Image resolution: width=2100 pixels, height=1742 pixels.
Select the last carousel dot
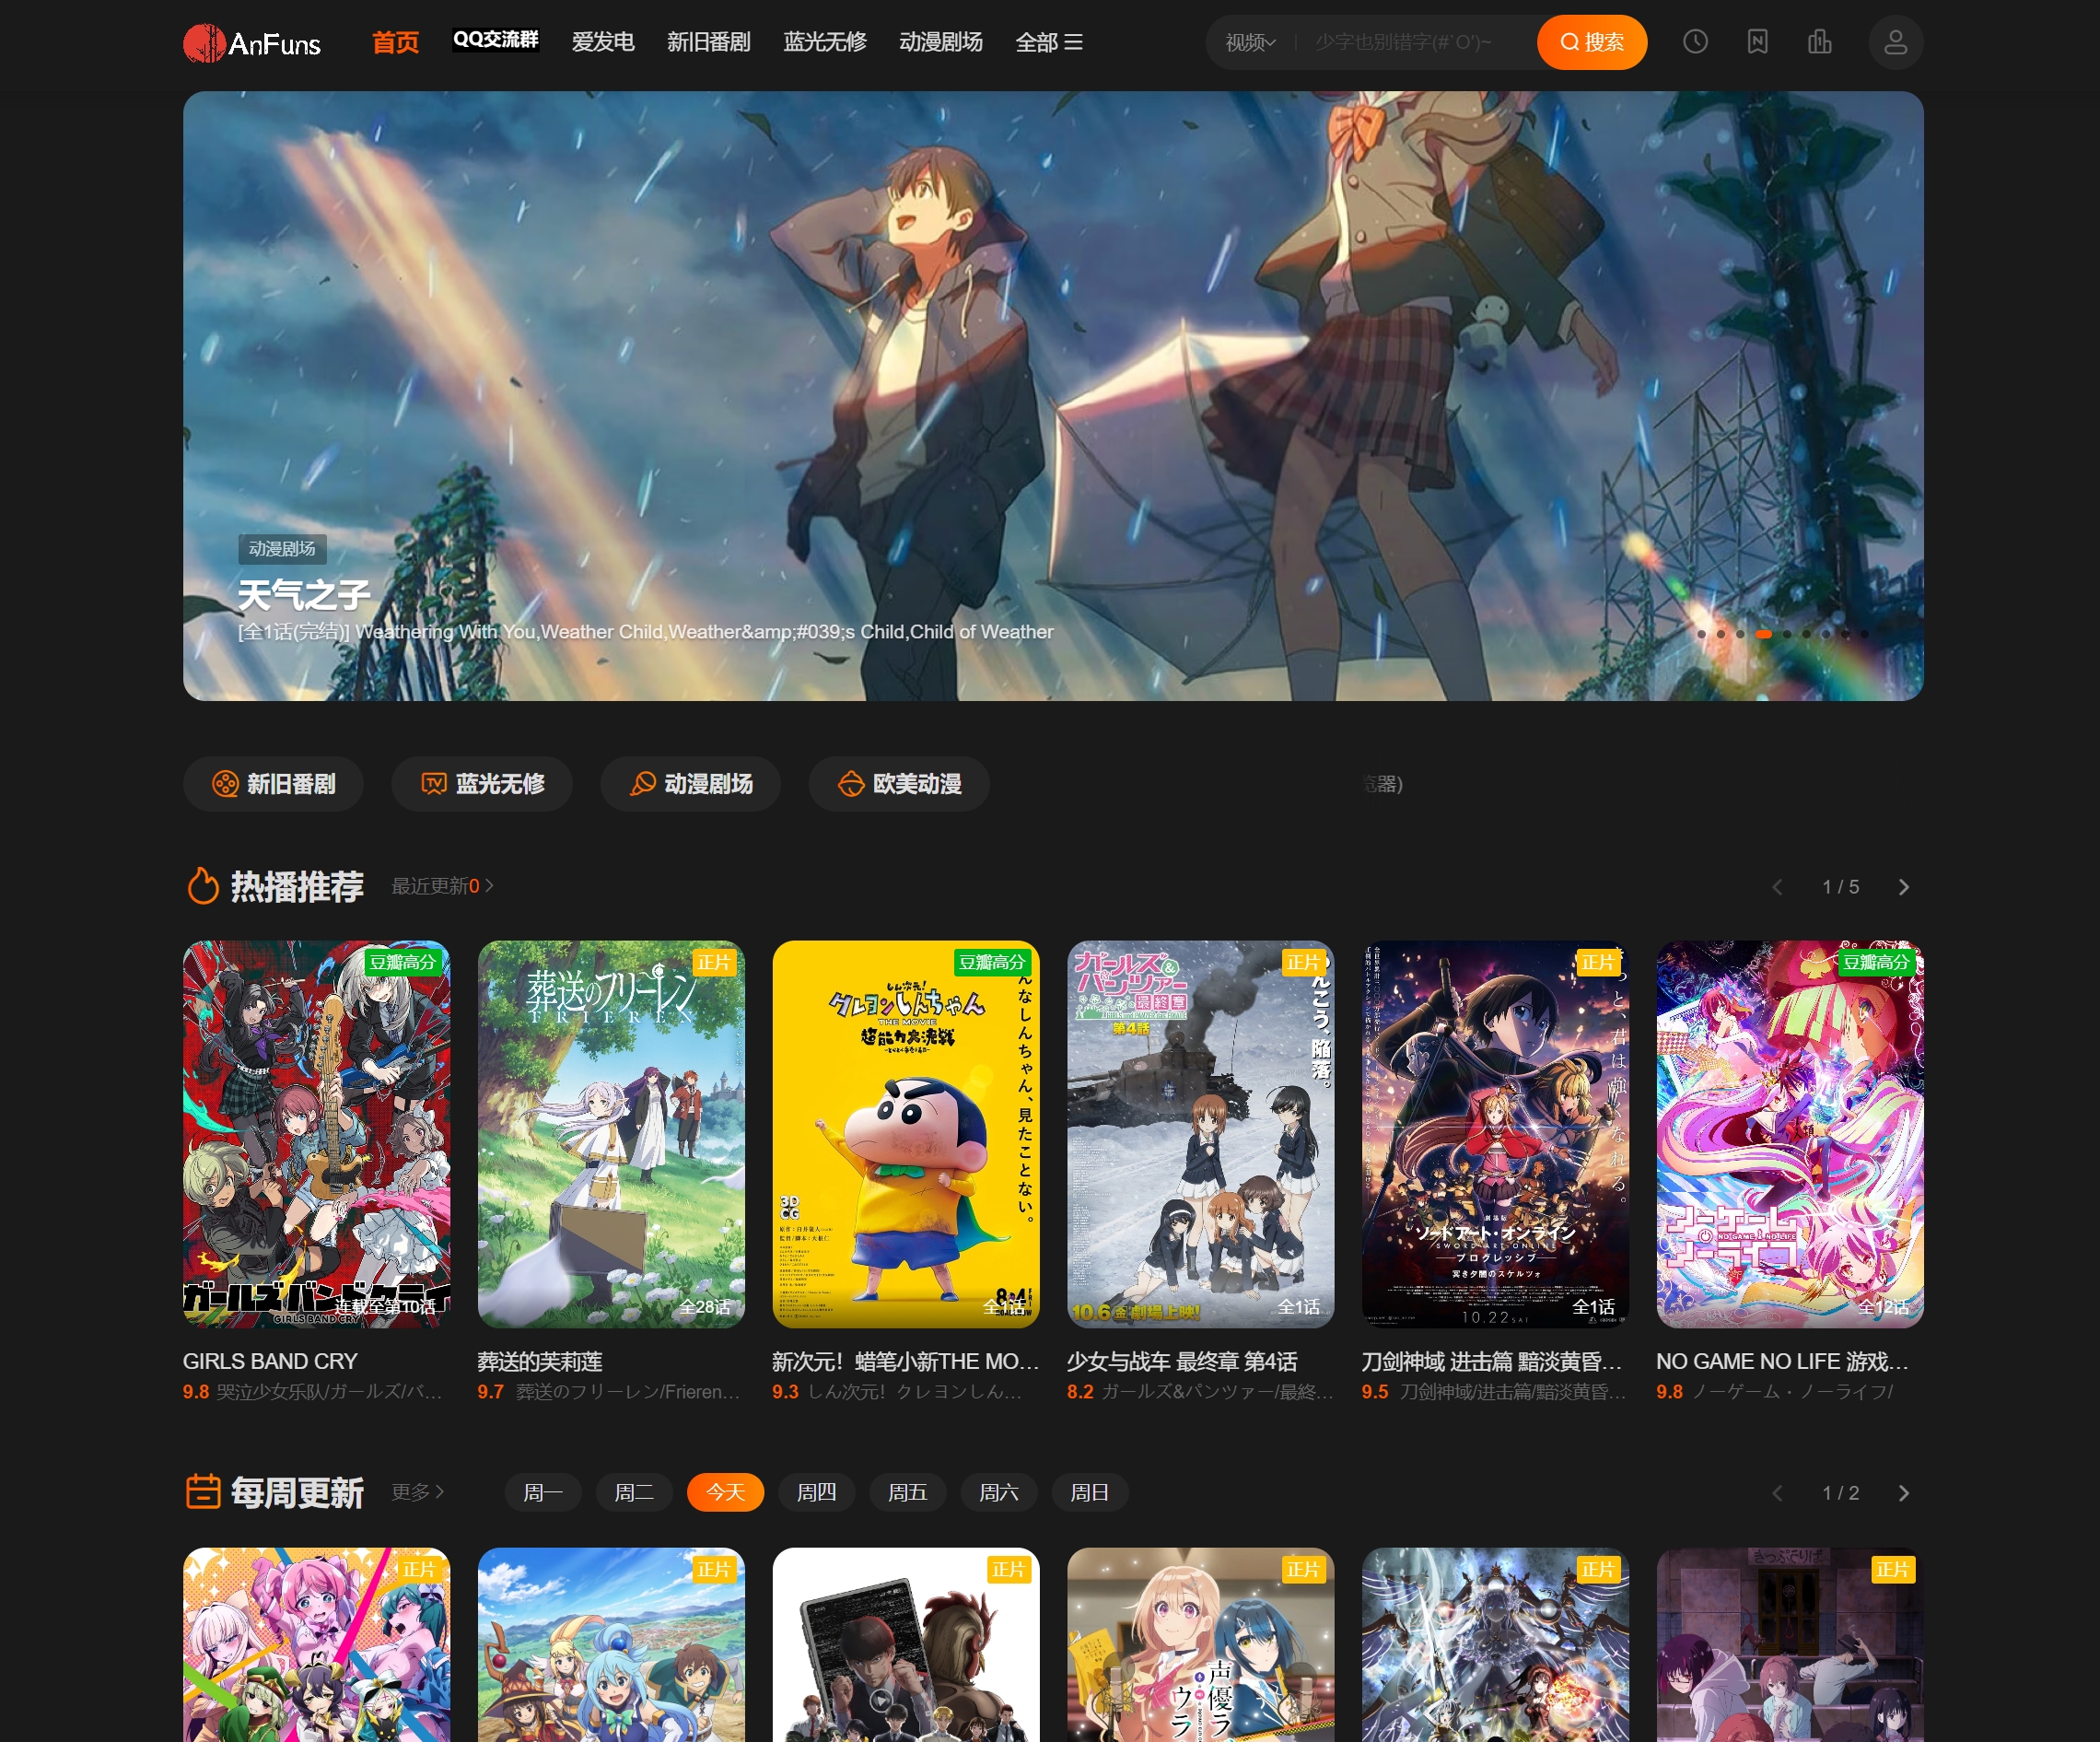click(x=1865, y=634)
